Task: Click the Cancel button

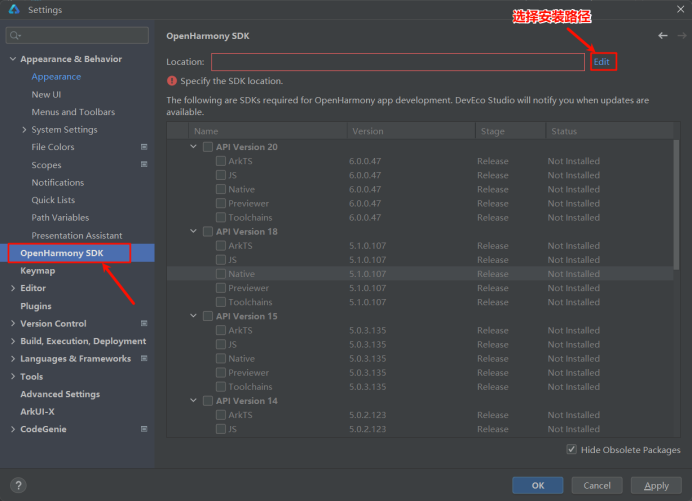Action: pos(597,486)
